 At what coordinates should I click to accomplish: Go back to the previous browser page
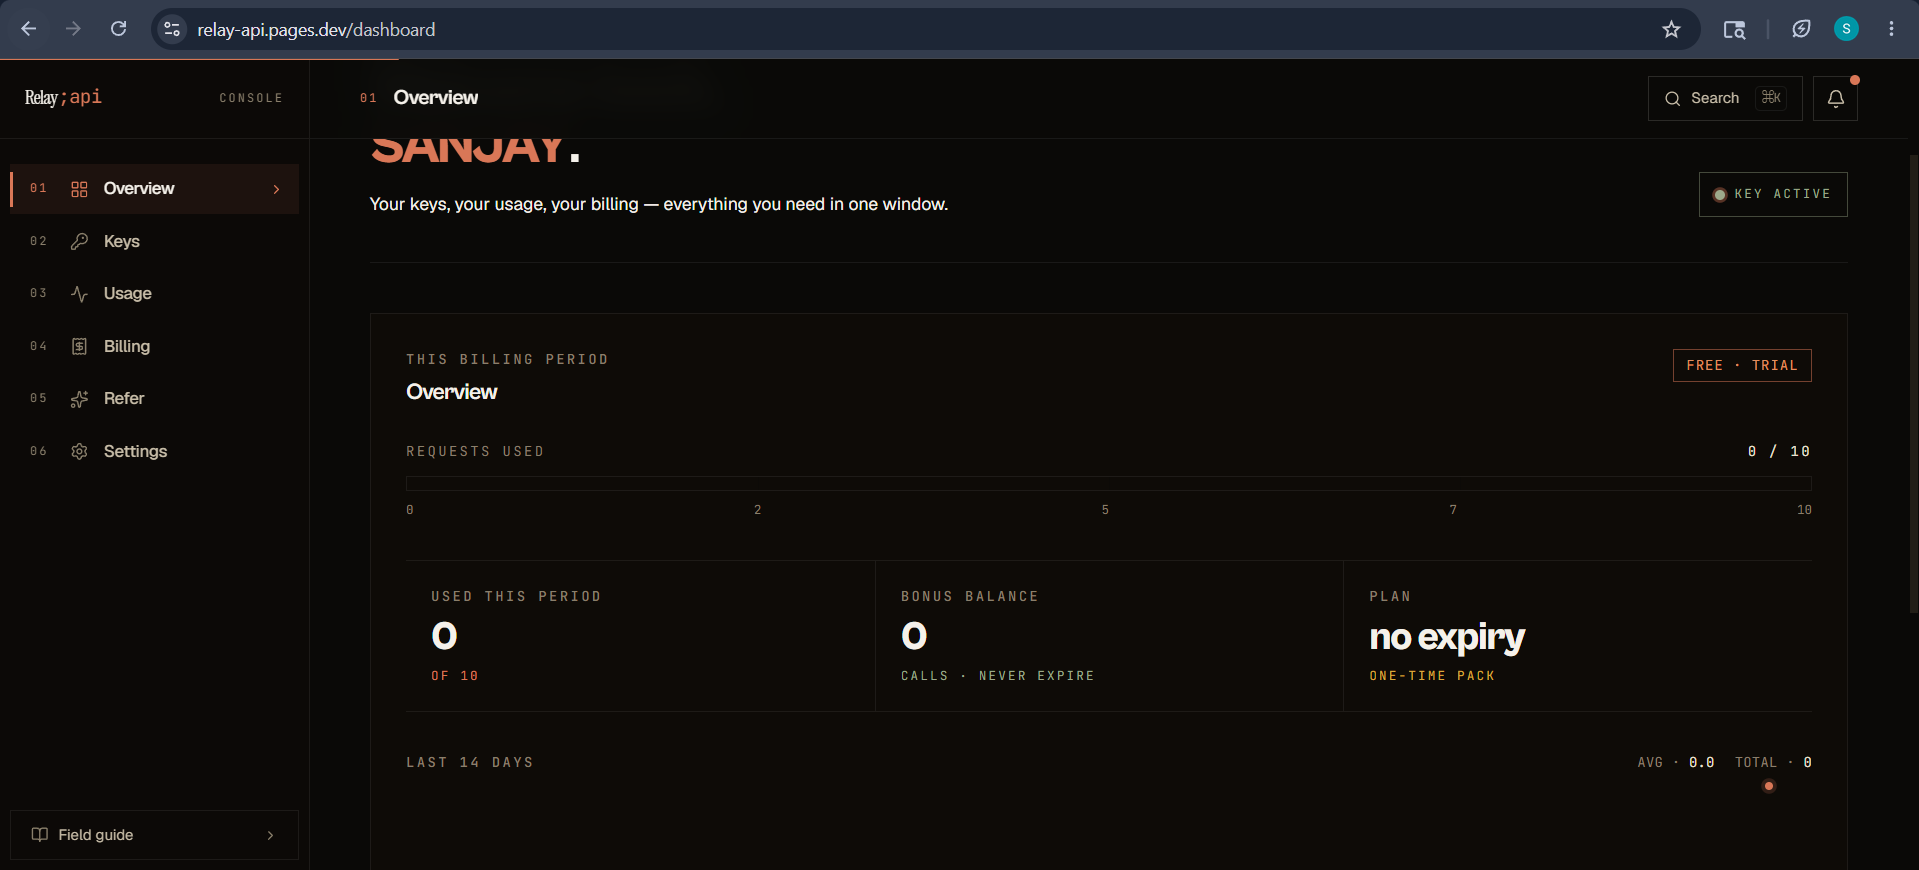tap(29, 29)
